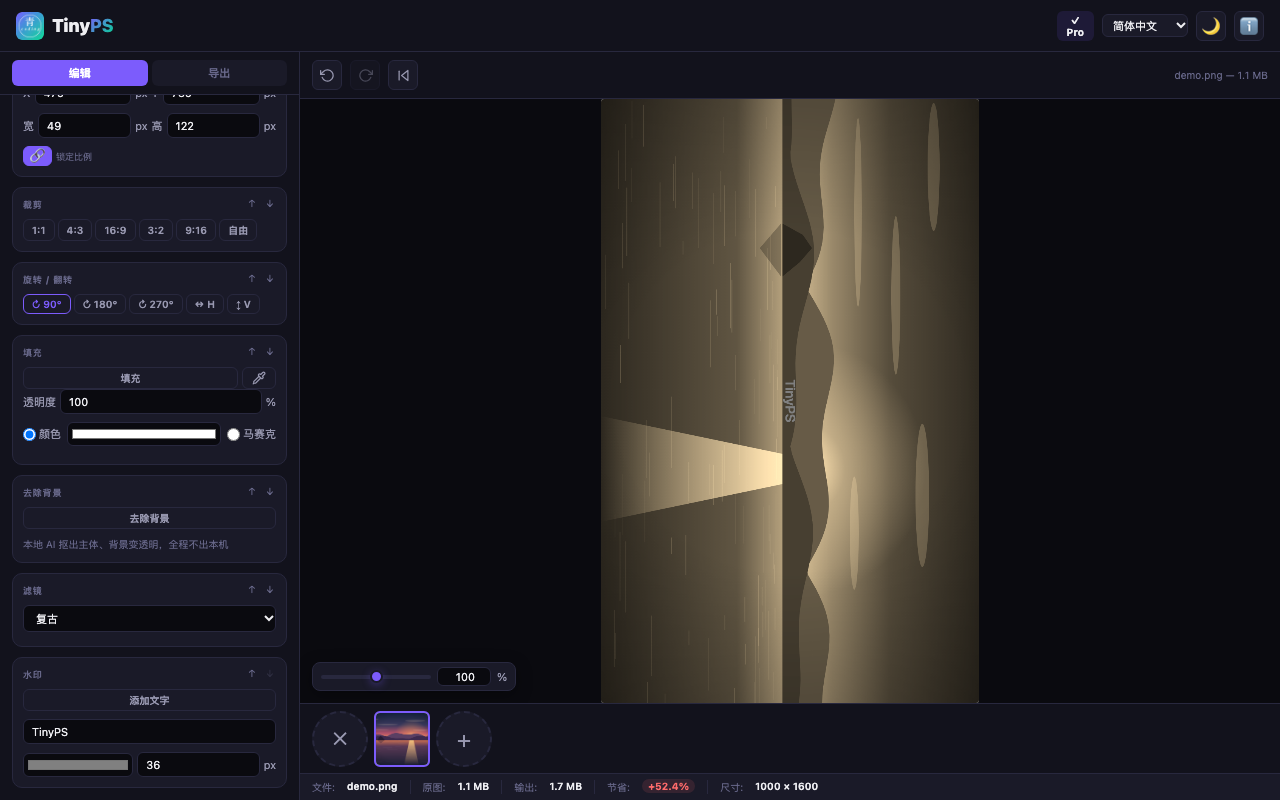The image size is (1280, 800).
Task: Switch to the 导出 tab
Action: [219, 73]
